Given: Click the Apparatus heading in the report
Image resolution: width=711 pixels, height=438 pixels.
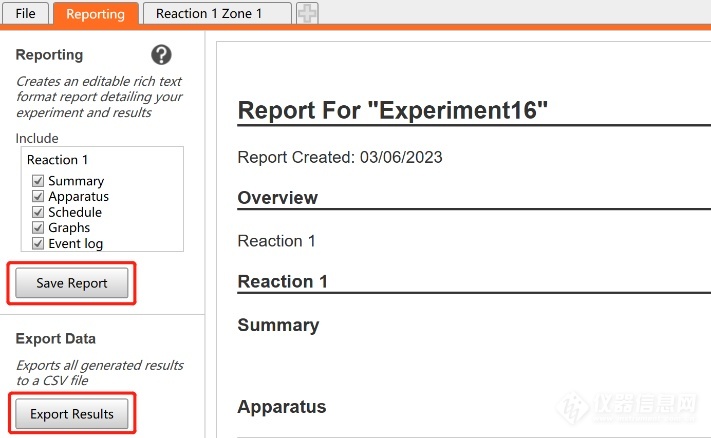Looking at the screenshot, I should click(x=281, y=407).
